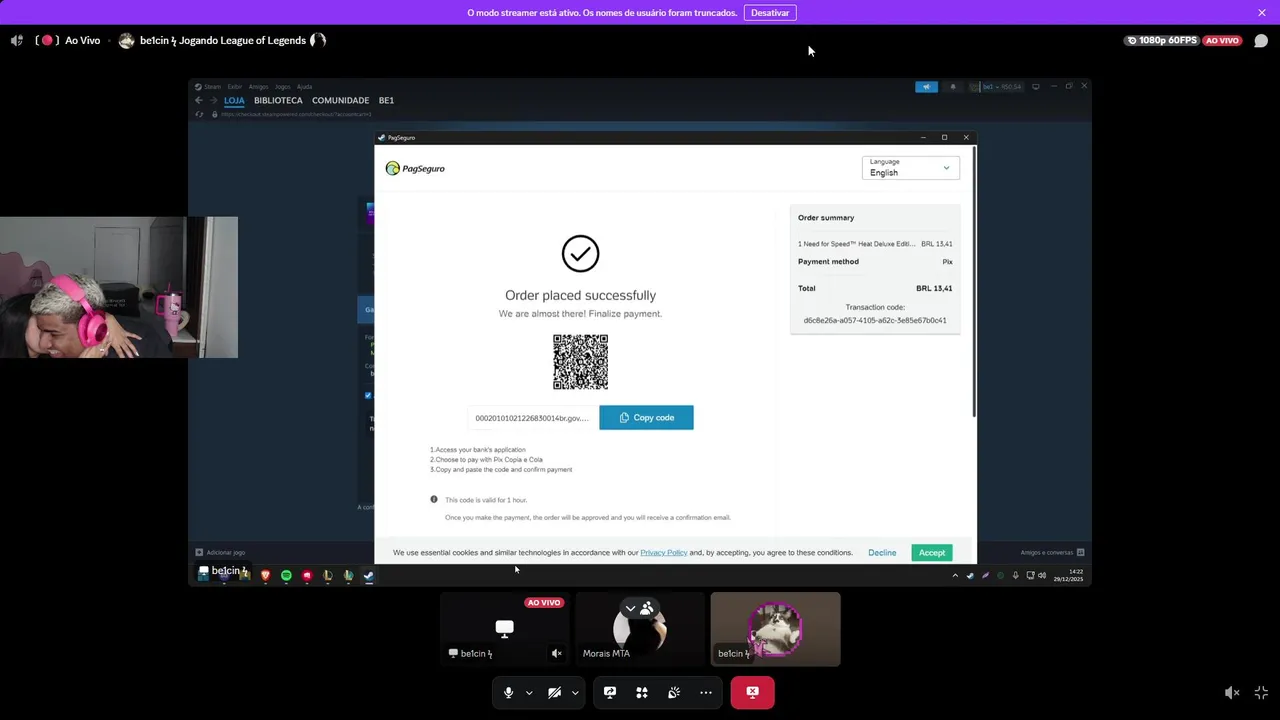Click the PagSeguro logo
The width and height of the screenshot is (1280, 720).
coord(415,168)
